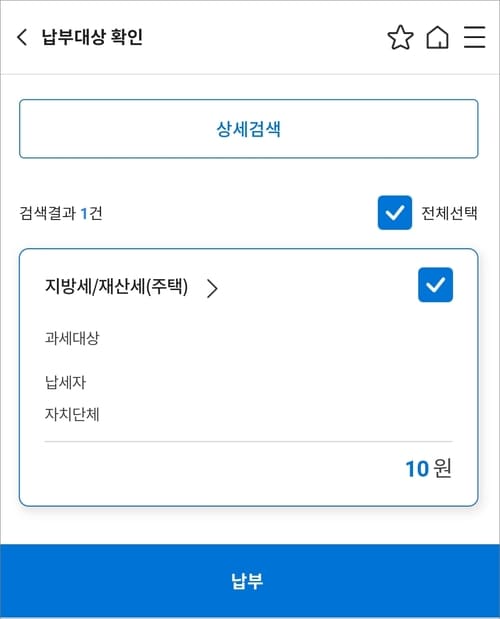Uncheck the 지방세/재산세(주택) item checkbox

tap(435, 285)
